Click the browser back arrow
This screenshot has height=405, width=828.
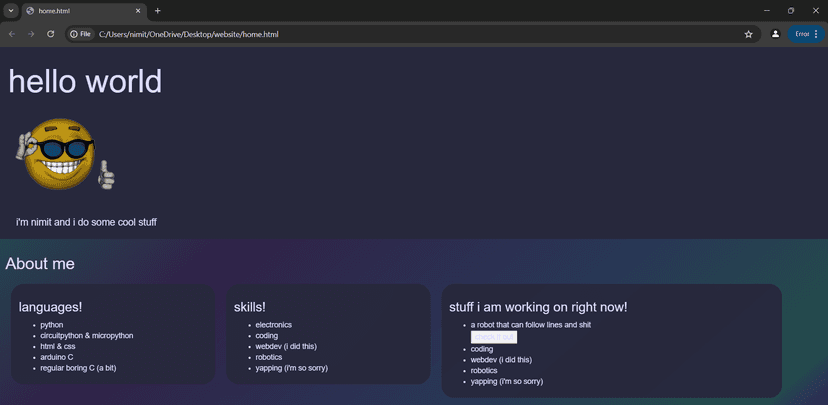[x=12, y=34]
